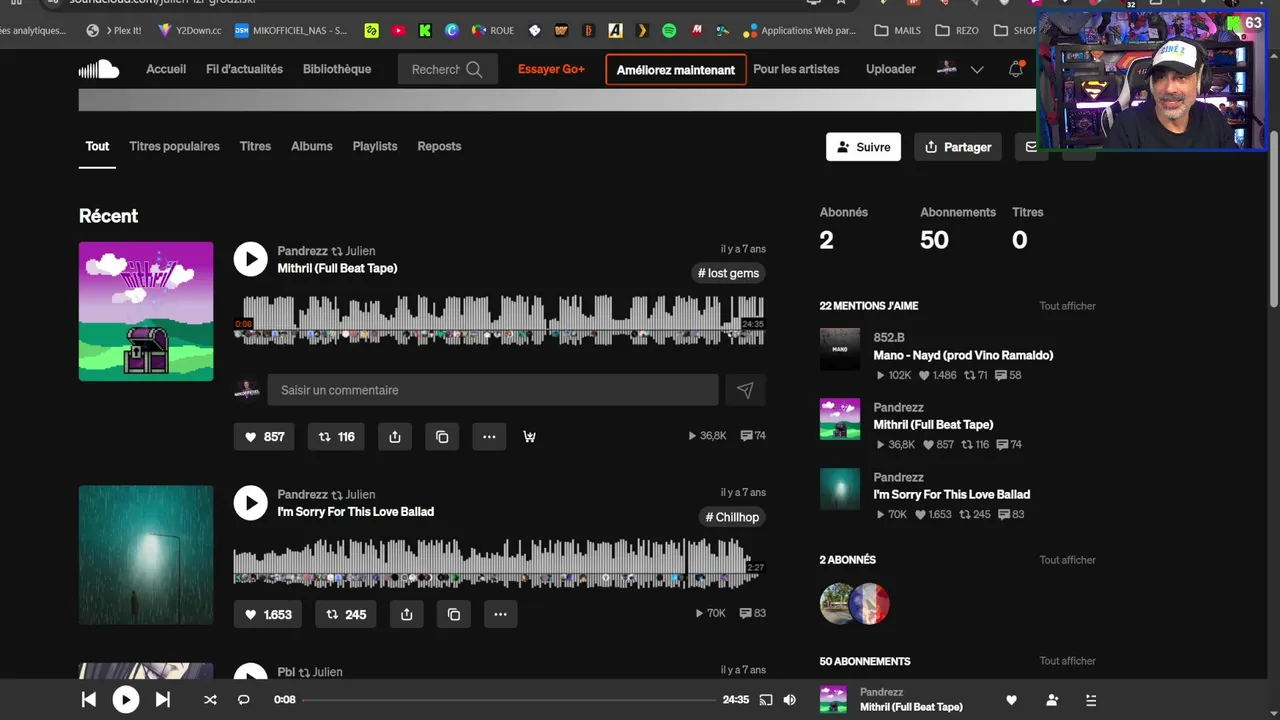
Task: Click the player progress bar
Action: coord(509,700)
